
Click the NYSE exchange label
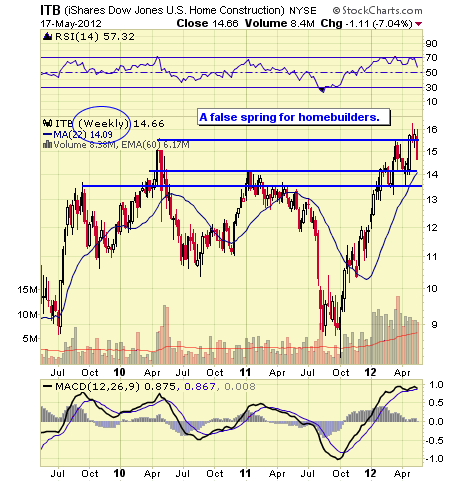pyautogui.click(x=303, y=11)
